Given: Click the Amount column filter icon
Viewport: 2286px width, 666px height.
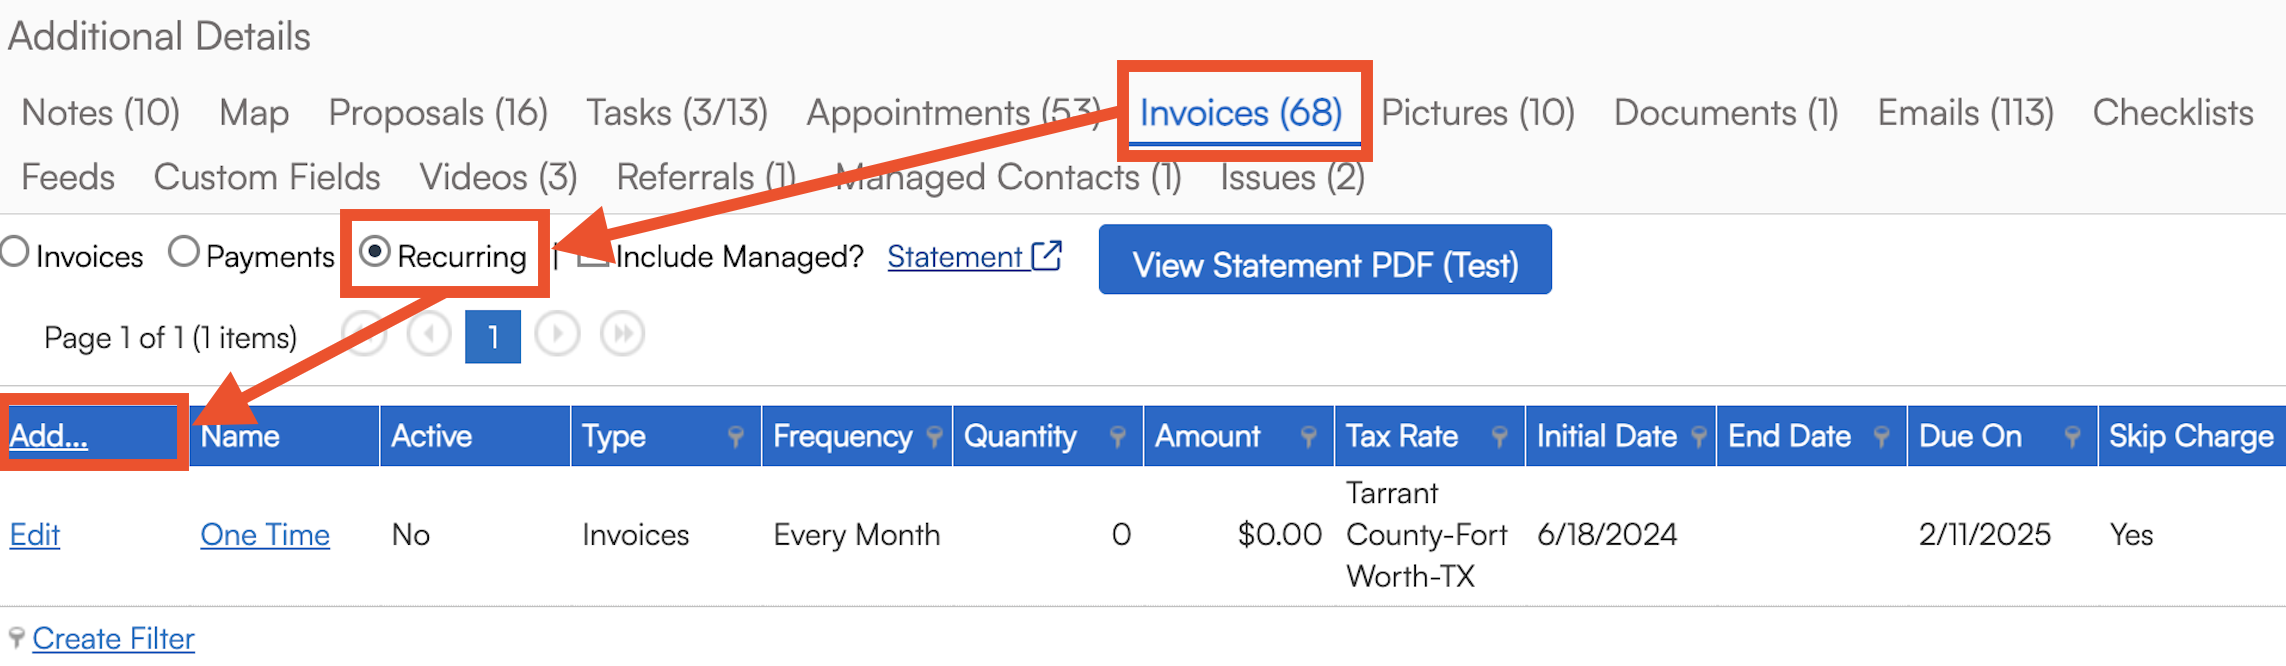Looking at the screenshot, I should click(x=1307, y=436).
